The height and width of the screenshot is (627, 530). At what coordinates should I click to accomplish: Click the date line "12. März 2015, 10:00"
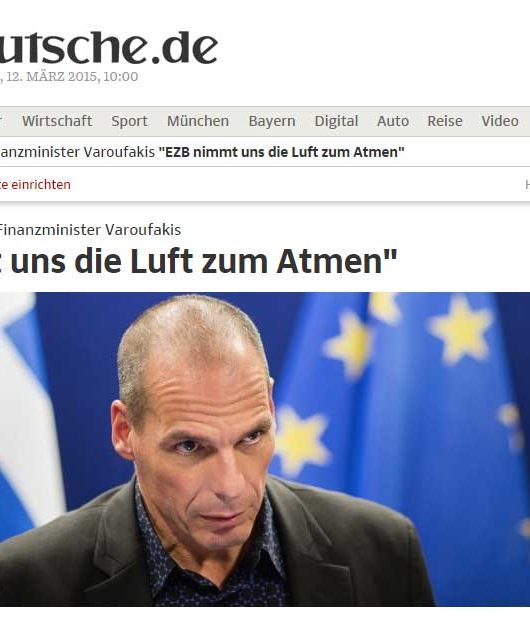(x=69, y=76)
